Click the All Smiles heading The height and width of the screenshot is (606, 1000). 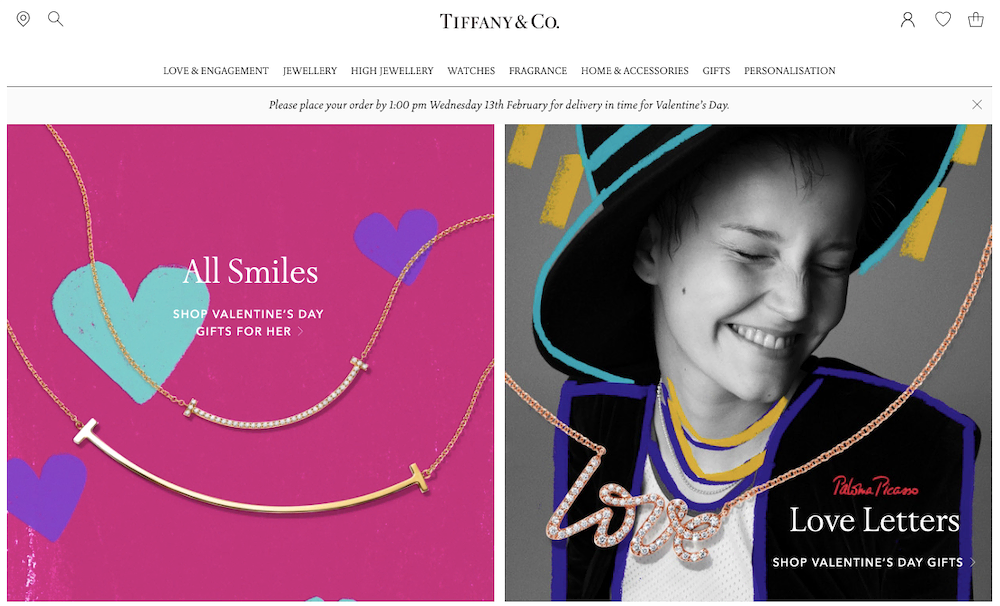251,271
